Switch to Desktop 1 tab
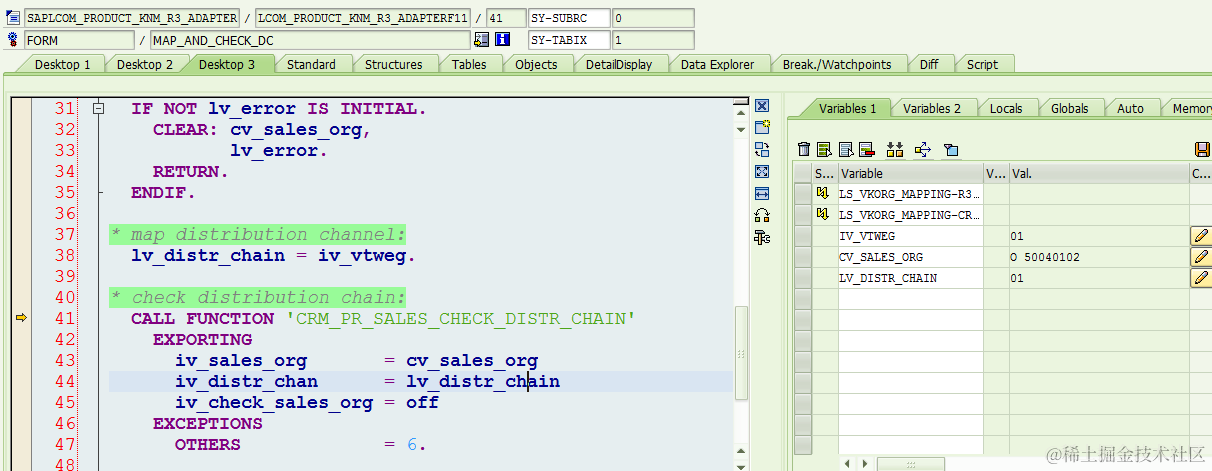 point(63,64)
